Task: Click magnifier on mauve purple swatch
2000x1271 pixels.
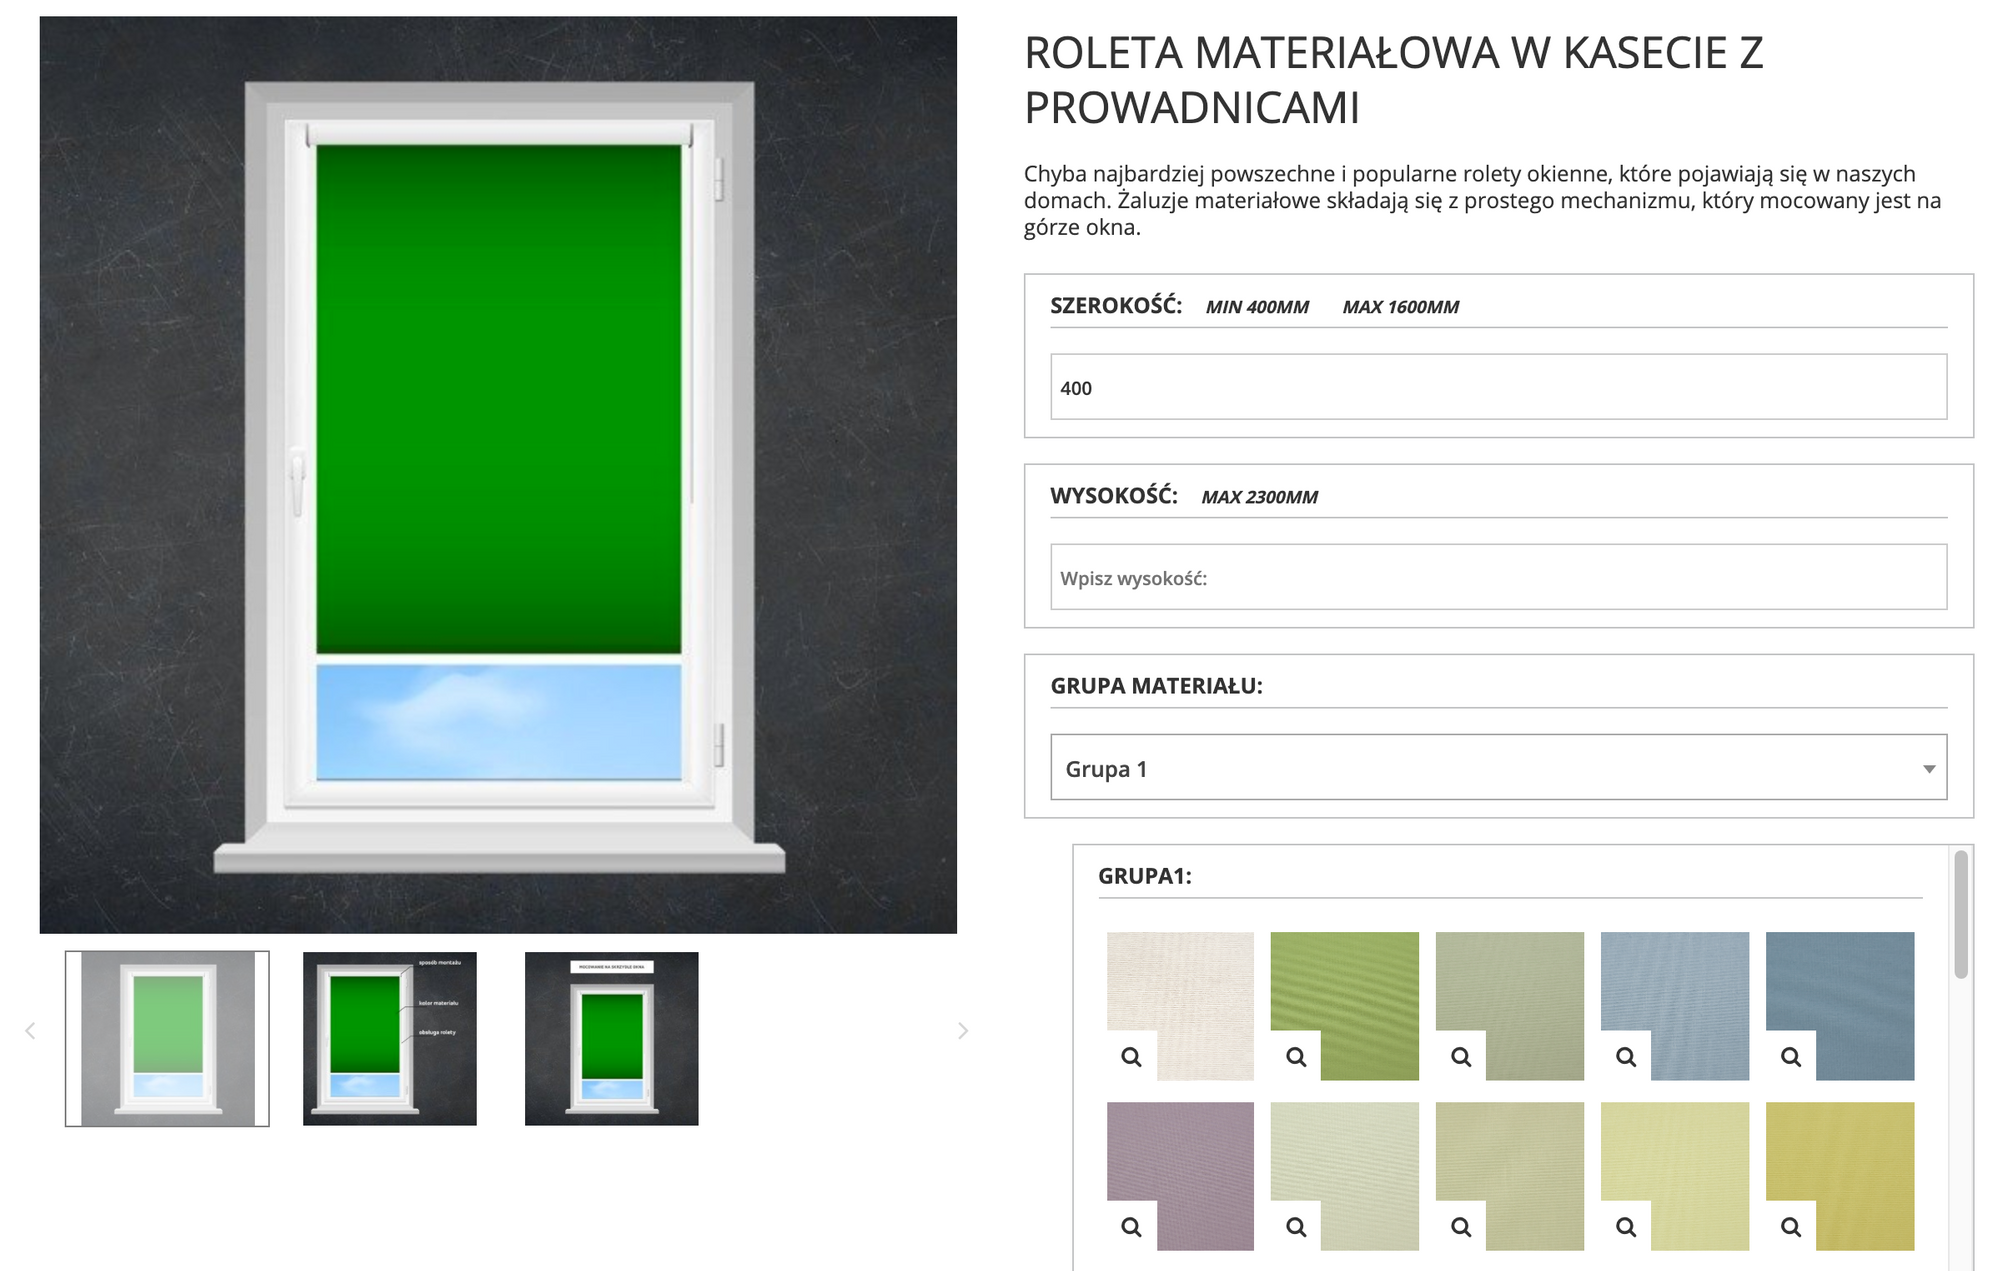Action: 1131,1227
